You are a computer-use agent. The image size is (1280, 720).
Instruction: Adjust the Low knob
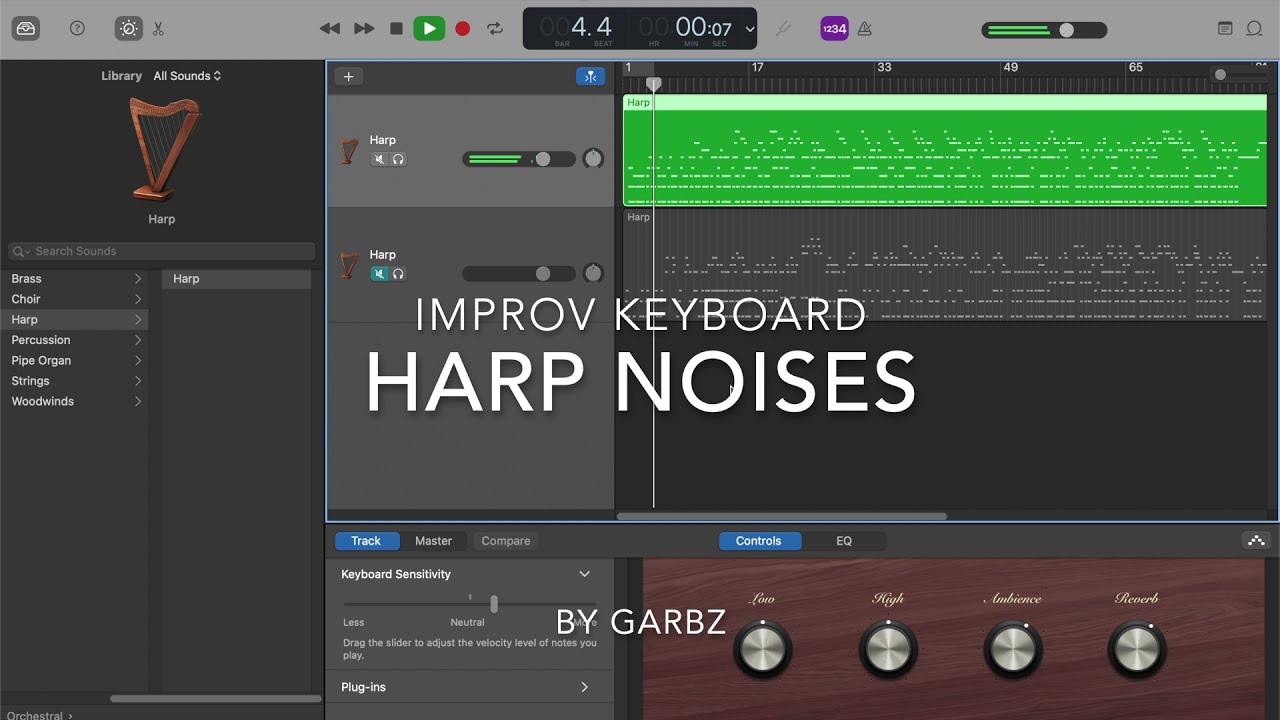pos(762,649)
